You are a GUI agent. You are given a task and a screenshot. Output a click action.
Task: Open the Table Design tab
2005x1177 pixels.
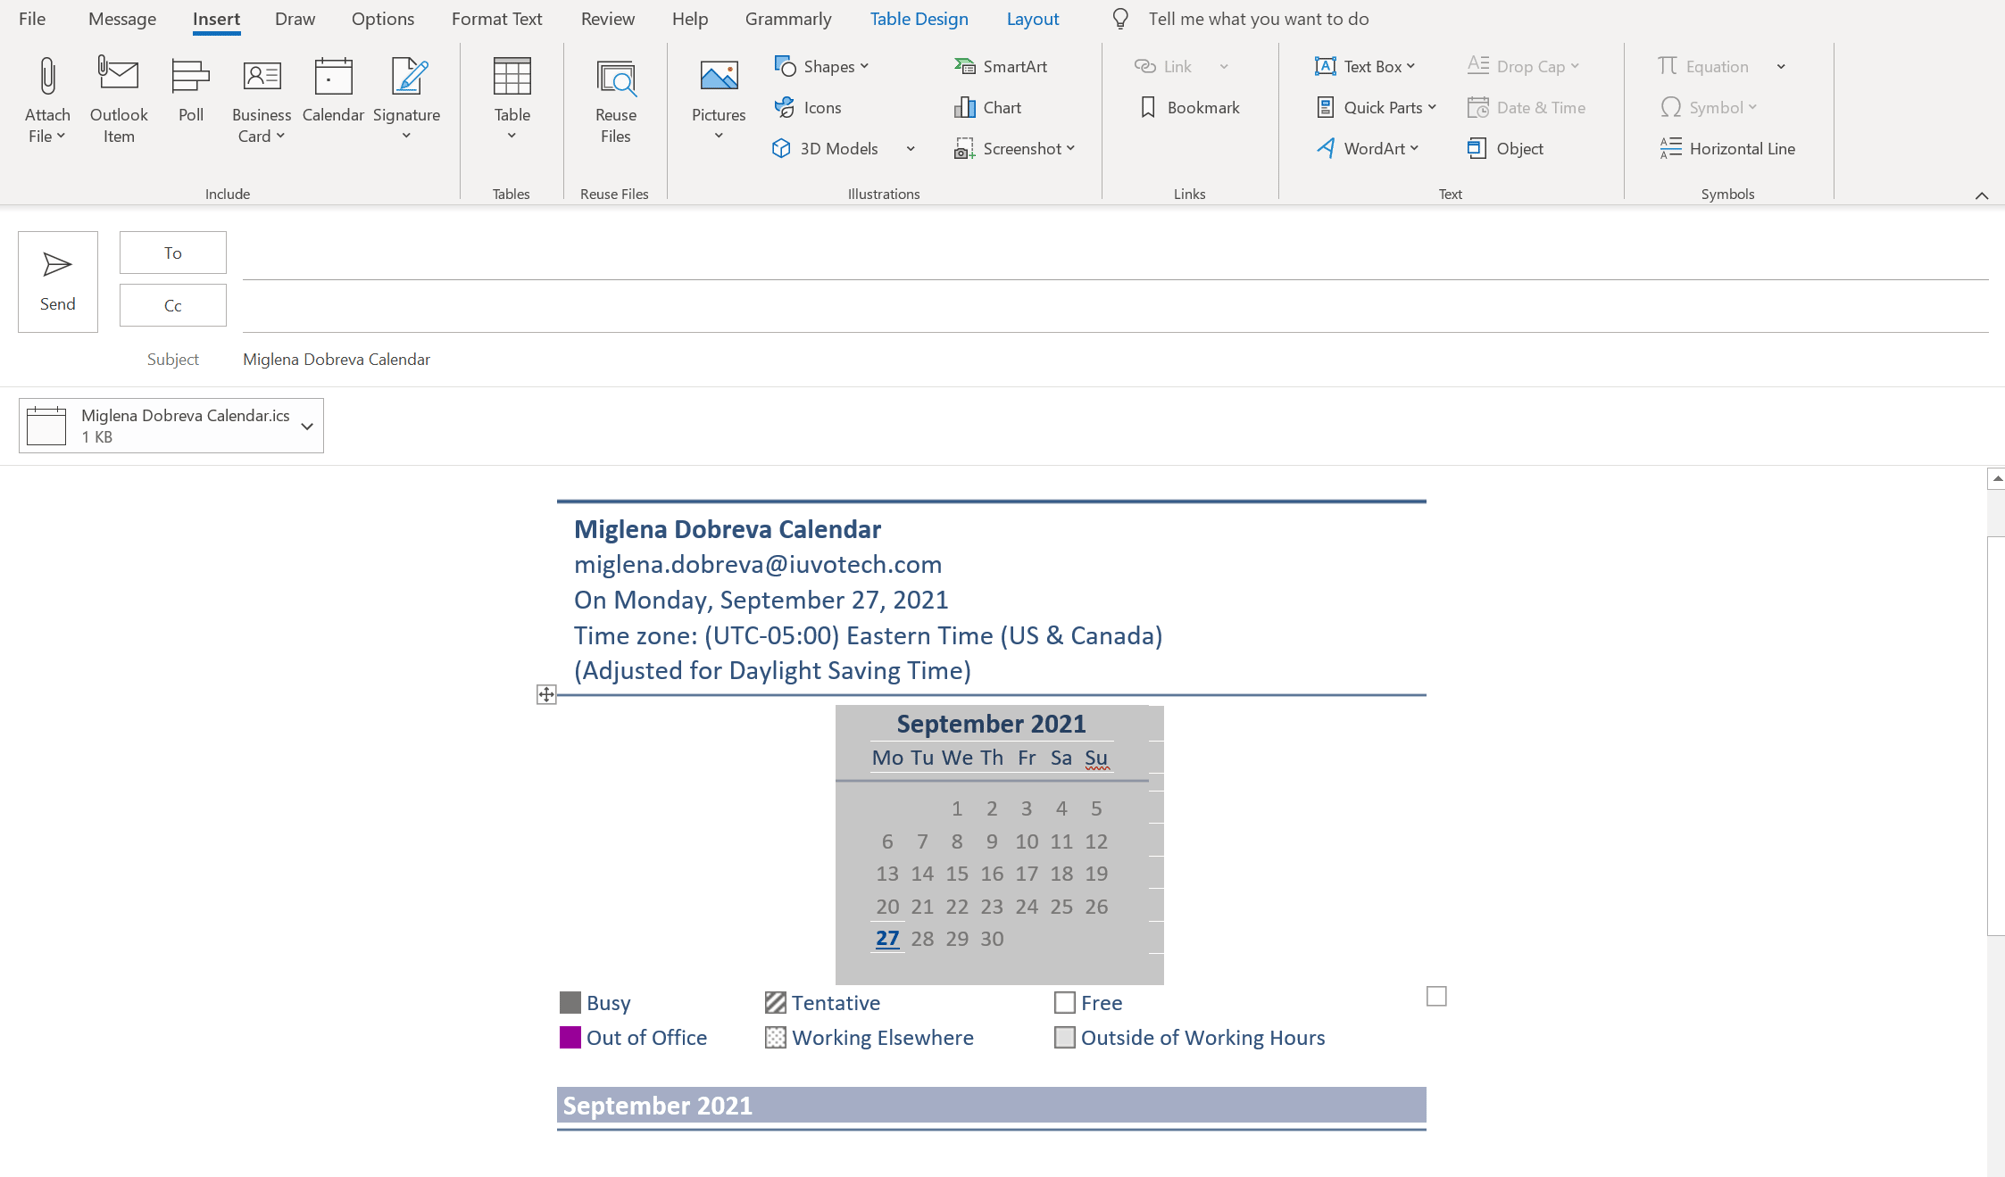pos(918,18)
